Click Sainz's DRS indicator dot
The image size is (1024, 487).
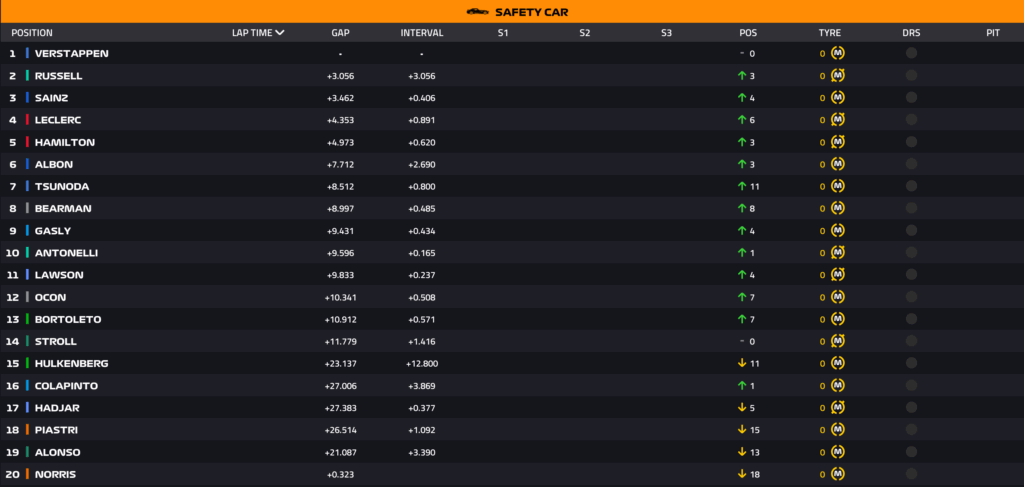point(911,97)
